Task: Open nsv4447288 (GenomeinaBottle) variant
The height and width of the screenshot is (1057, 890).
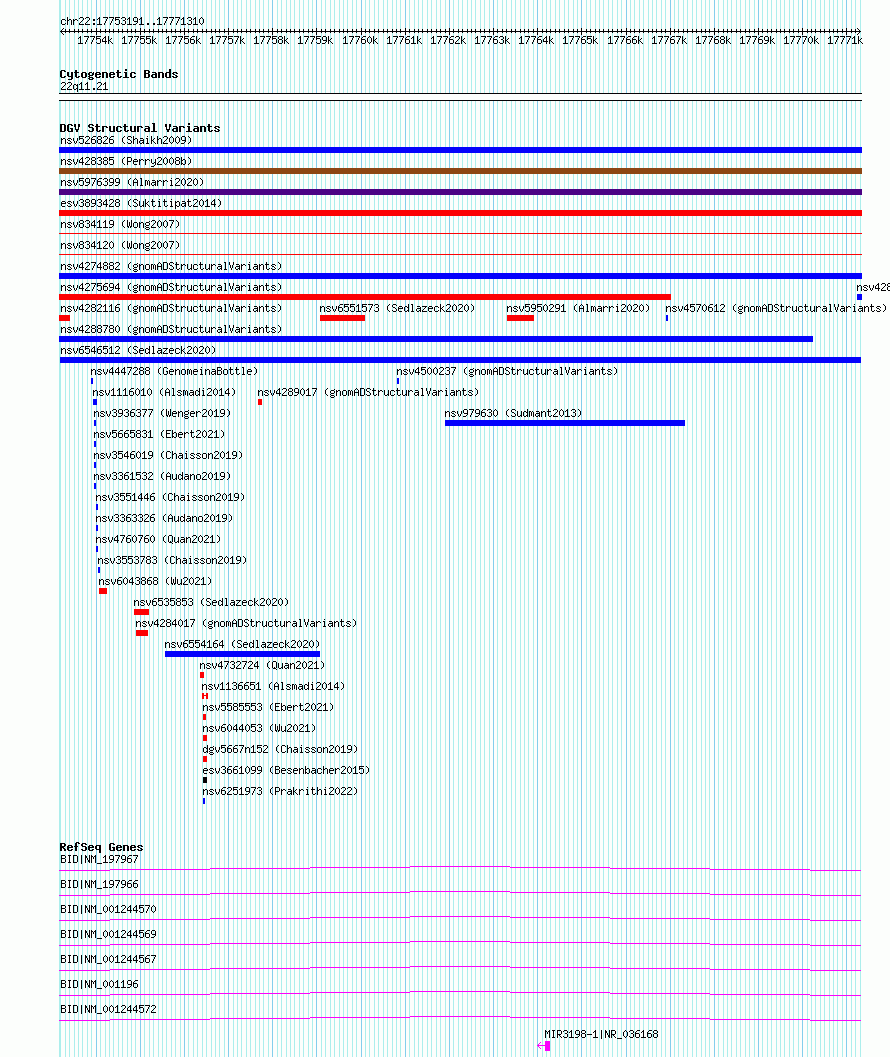Action: tap(174, 371)
